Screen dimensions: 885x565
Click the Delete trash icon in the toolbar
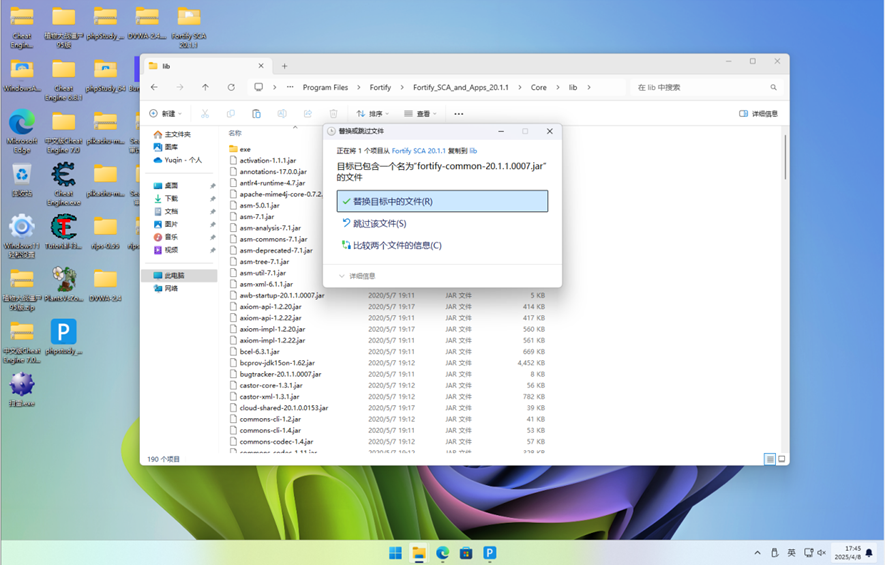click(x=334, y=113)
